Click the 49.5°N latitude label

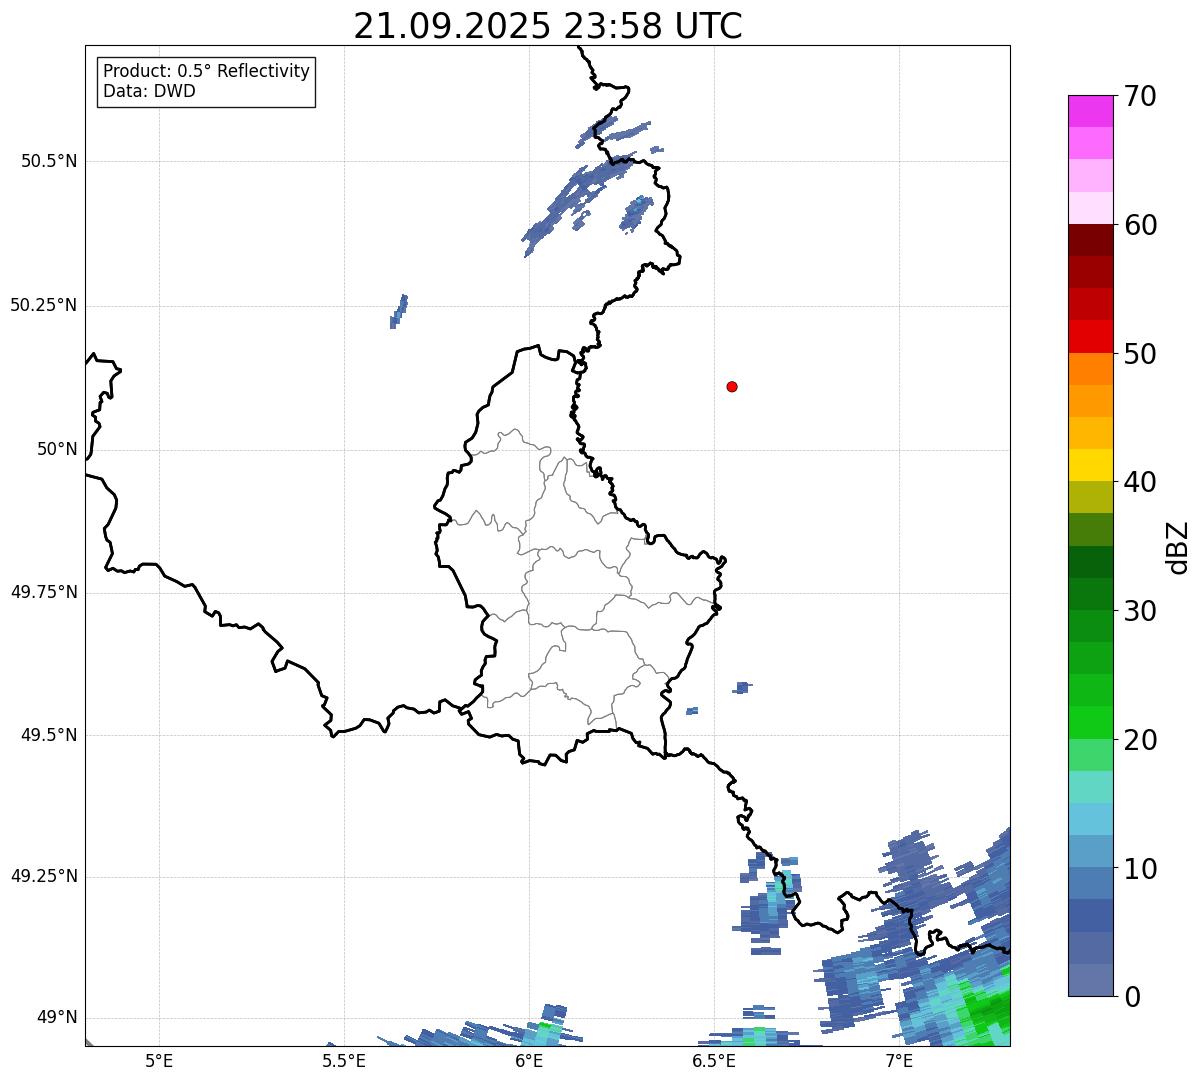pos(49,735)
